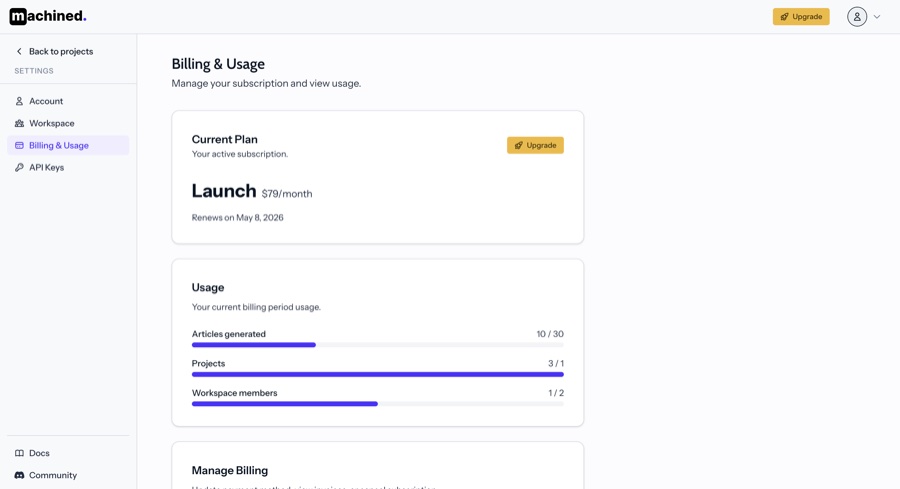The height and width of the screenshot is (489, 900).
Task: Click the machined logo
Action: click(x=48, y=16)
